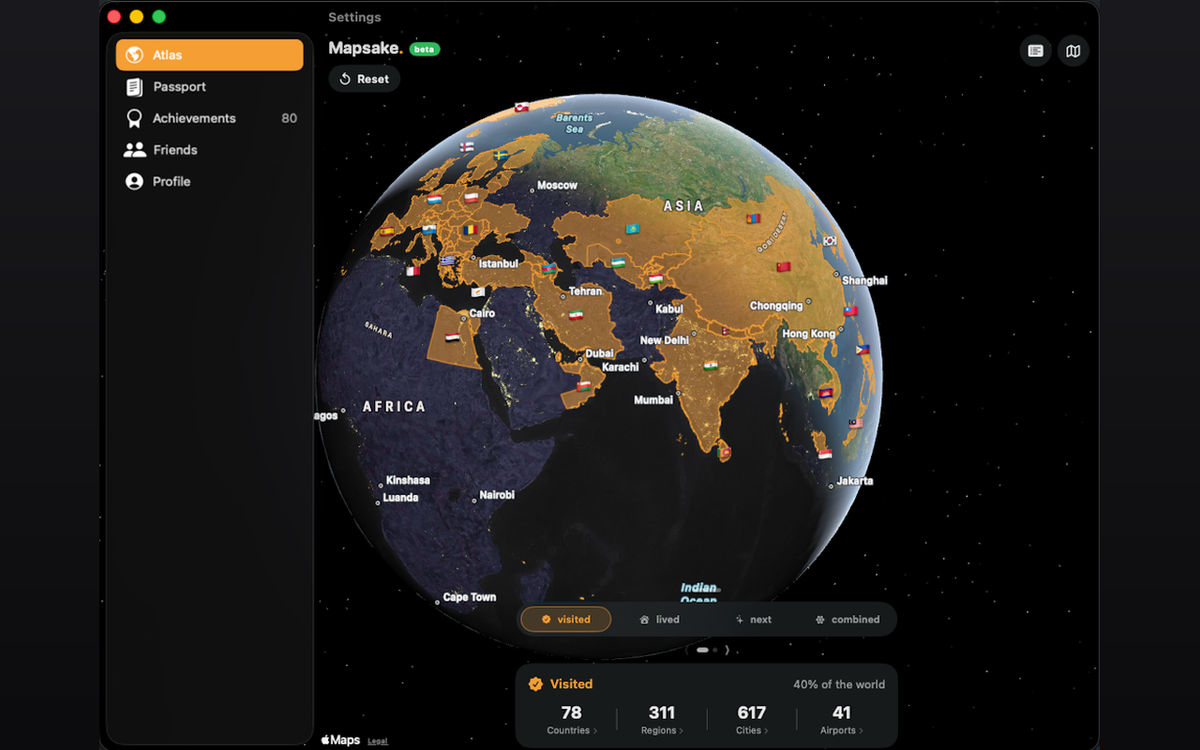Click the New Delhi city label

pyautogui.click(x=665, y=340)
